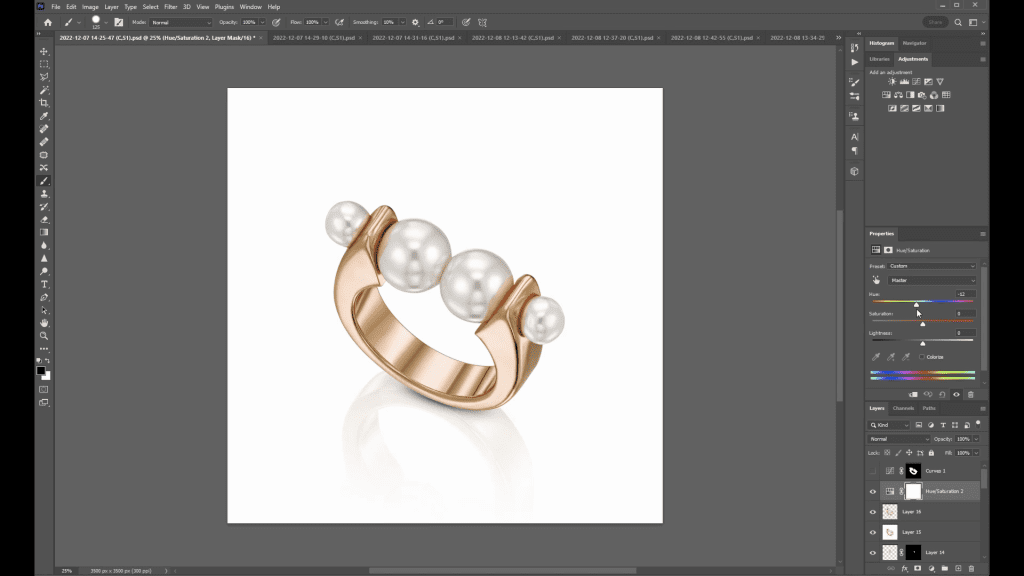
Task: Select the Rectangular Marquee tool
Action: coord(44,64)
